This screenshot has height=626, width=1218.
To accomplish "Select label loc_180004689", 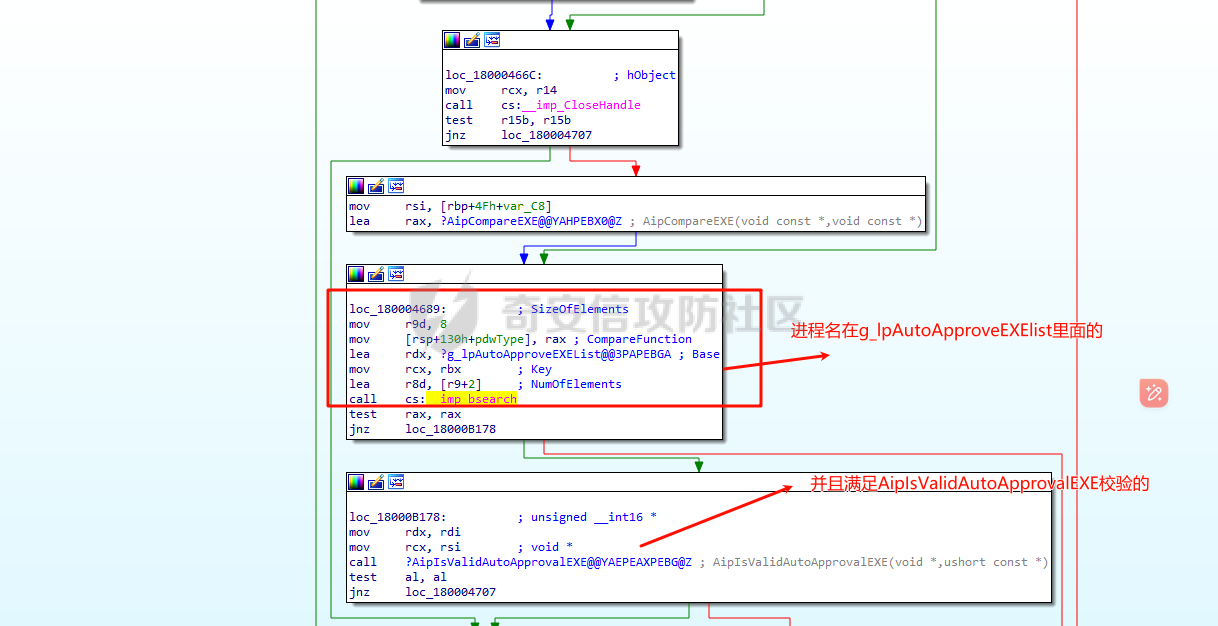I will point(398,309).
